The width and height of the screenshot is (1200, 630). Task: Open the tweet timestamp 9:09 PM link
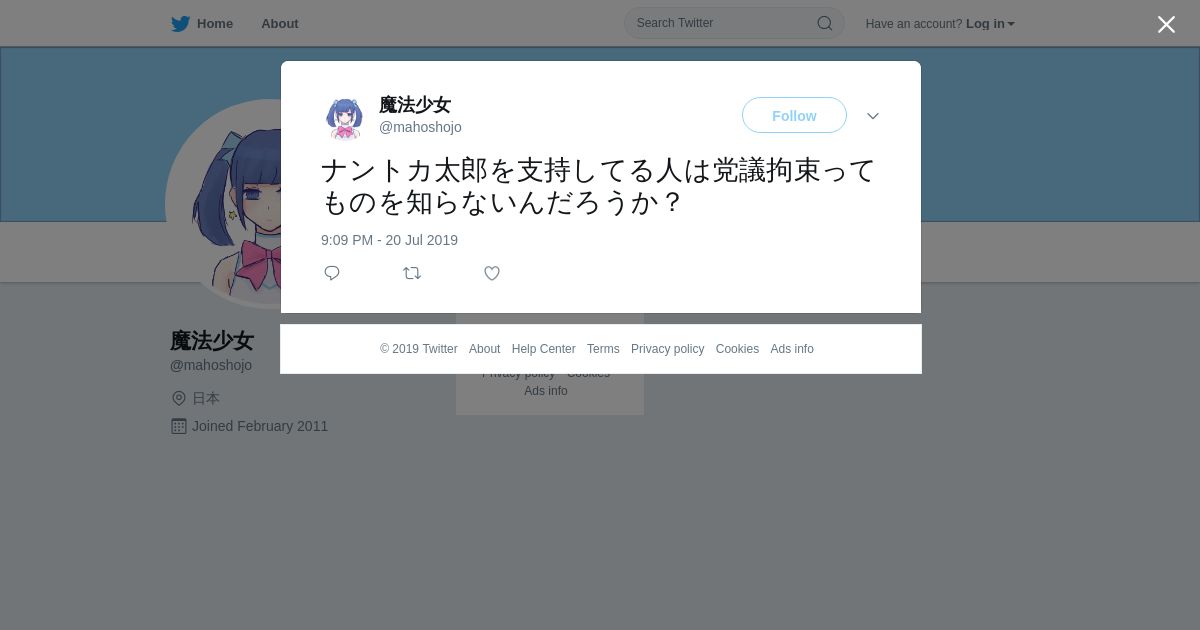click(389, 240)
